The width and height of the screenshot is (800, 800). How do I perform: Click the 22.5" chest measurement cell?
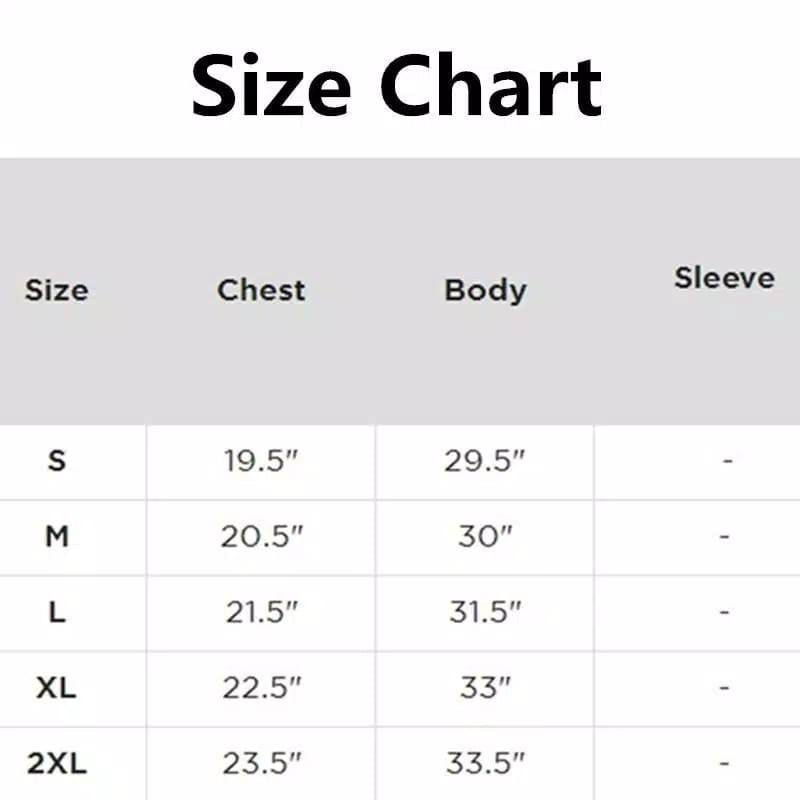point(261,688)
